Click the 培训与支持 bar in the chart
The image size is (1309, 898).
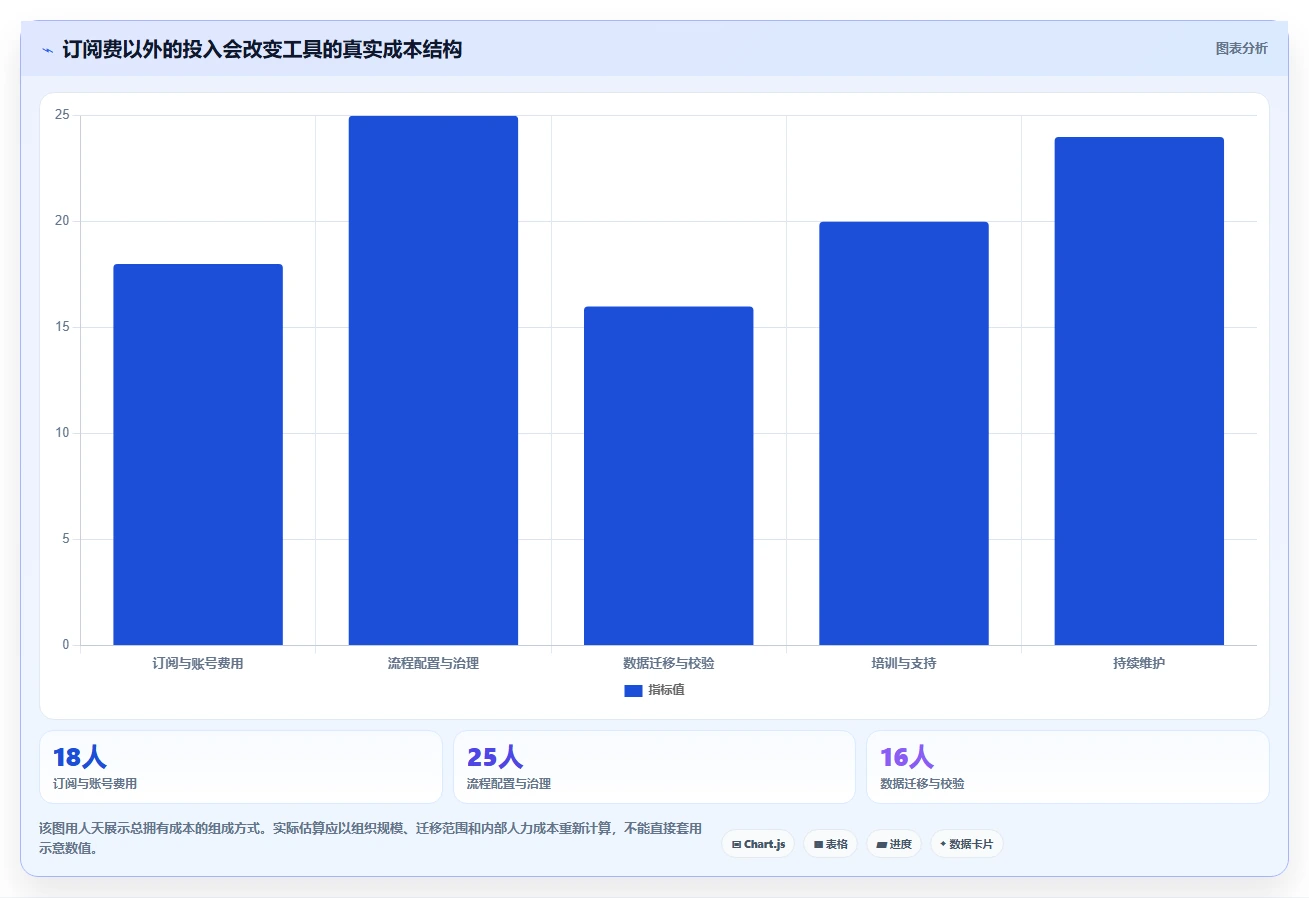pos(904,433)
